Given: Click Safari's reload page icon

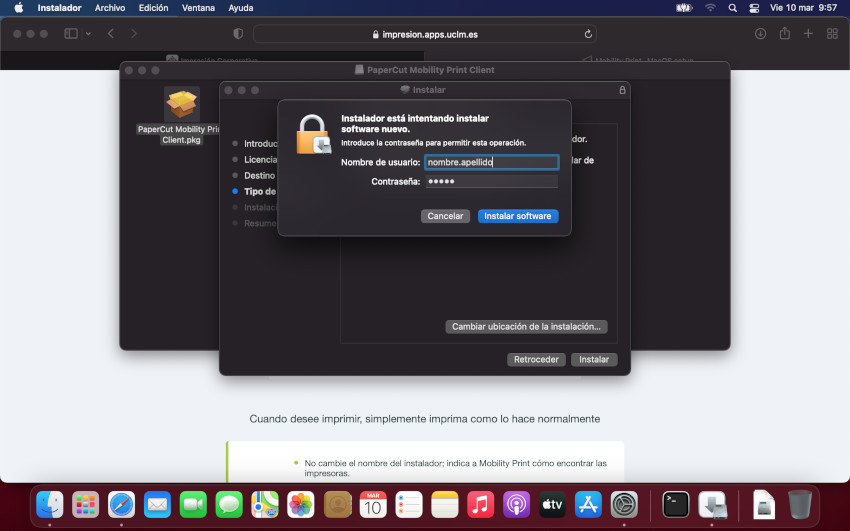Looking at the screenshot, I should 588,34.
